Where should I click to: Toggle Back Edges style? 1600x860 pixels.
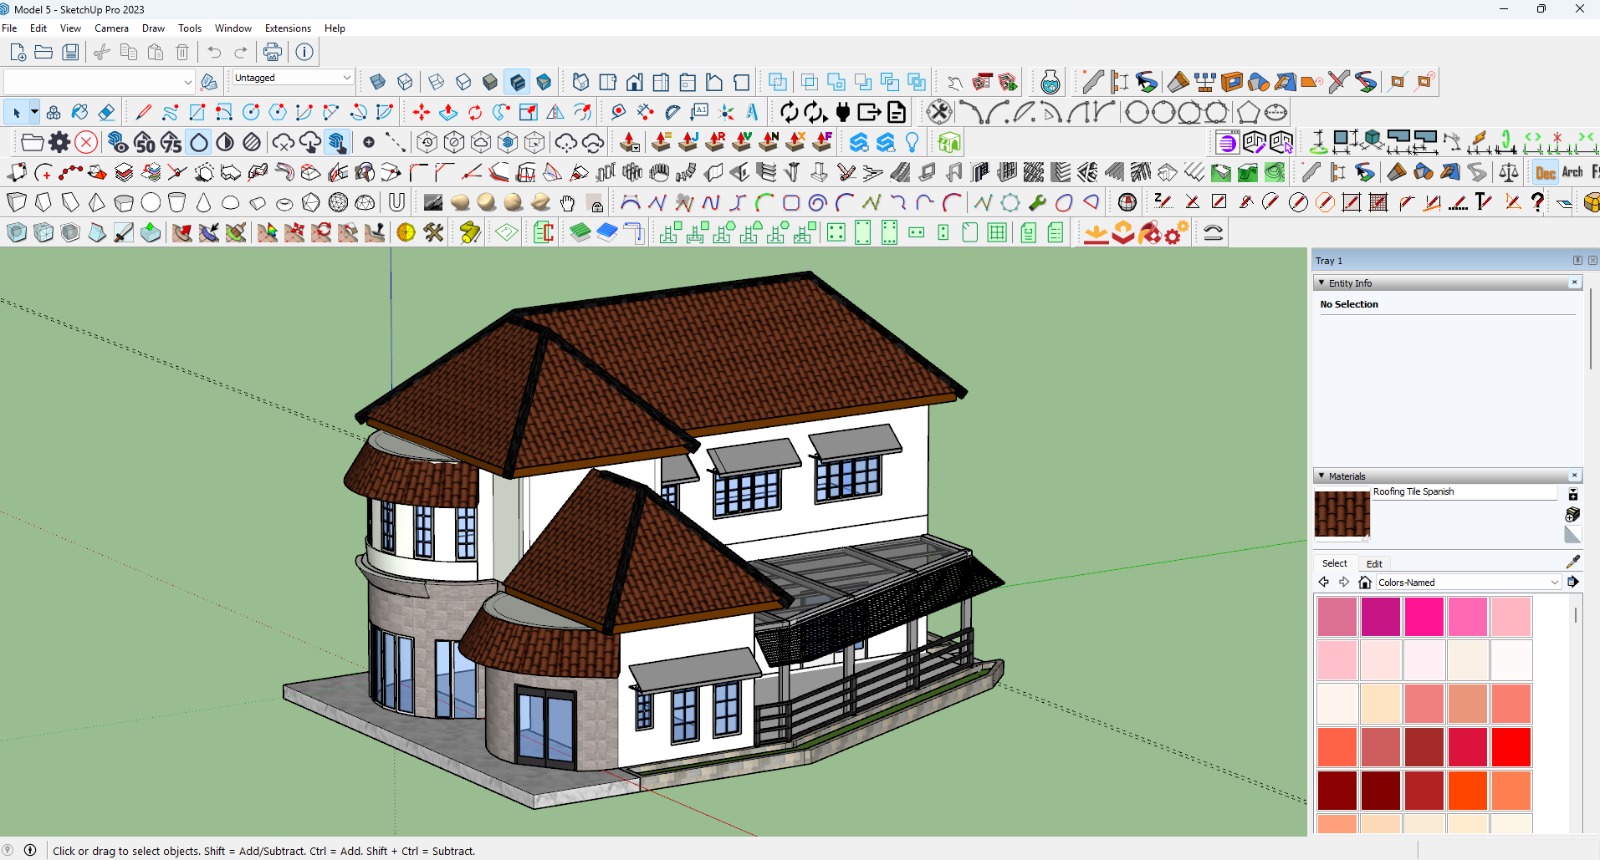click(x=404, y=82)
